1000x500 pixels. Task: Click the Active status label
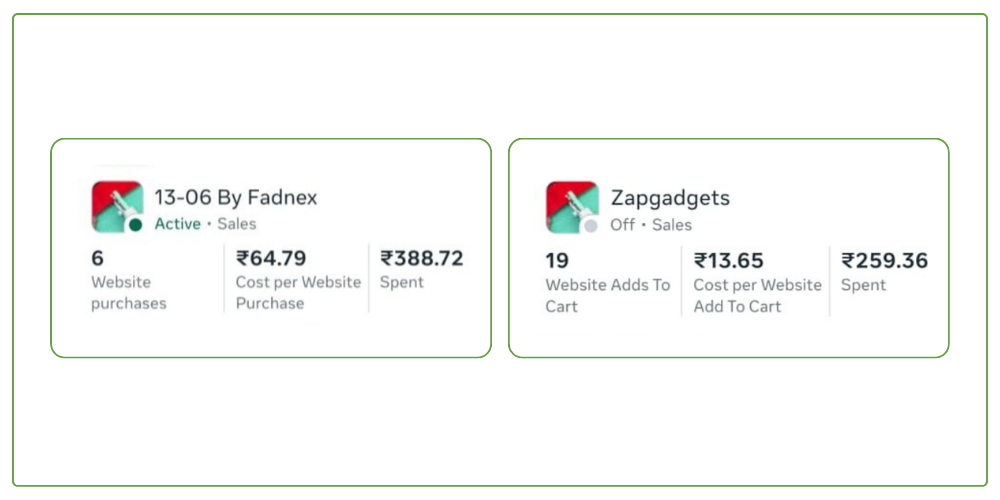(x=177, y=224)
